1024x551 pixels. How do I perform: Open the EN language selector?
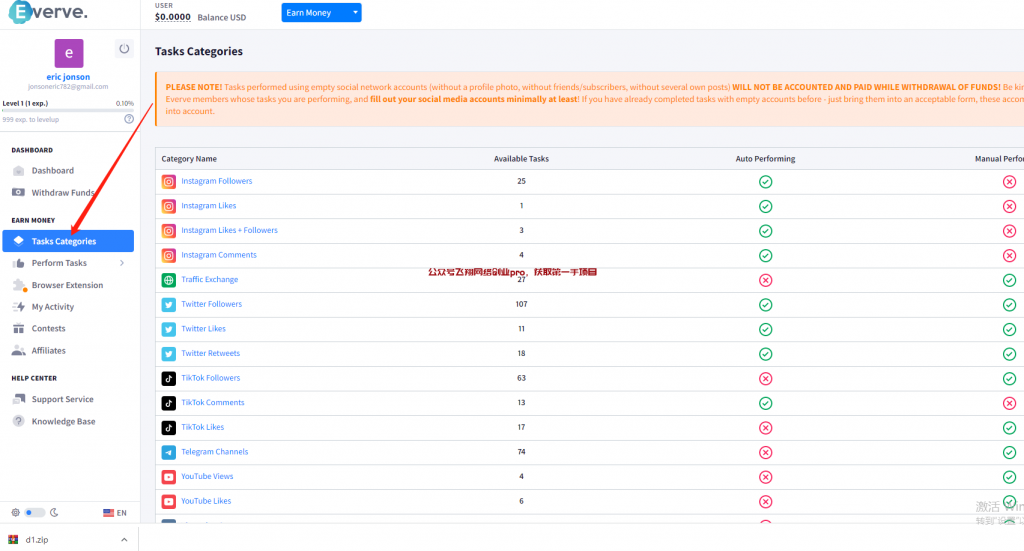[115, 513]
